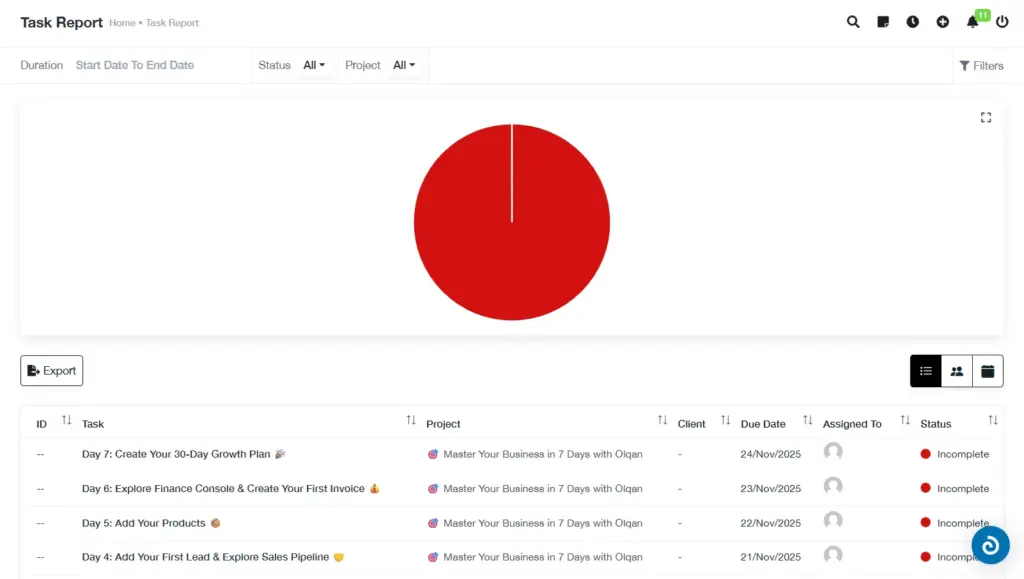Open notifications via the bell icon
This screenshot has width=1024, height=579.
[x=972, y=21]
